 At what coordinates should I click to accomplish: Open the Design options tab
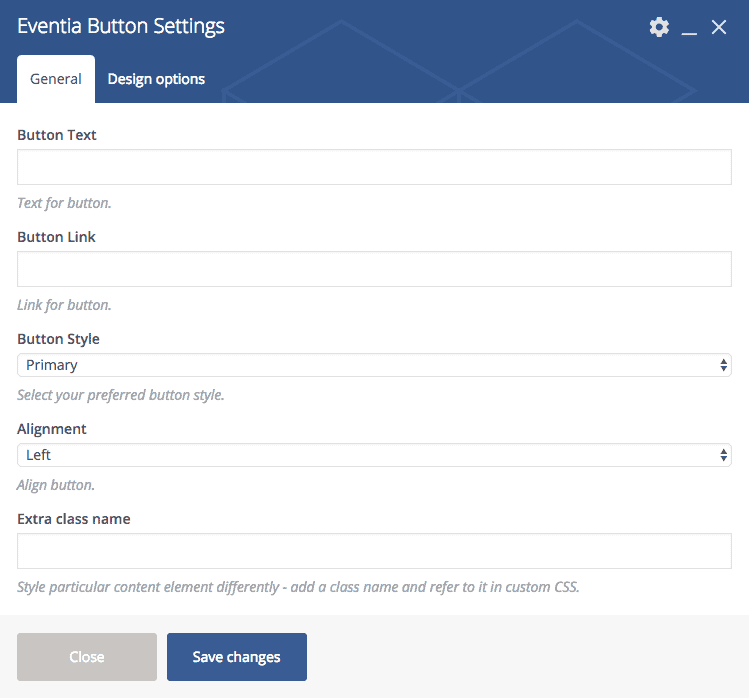tap(156, 79)
